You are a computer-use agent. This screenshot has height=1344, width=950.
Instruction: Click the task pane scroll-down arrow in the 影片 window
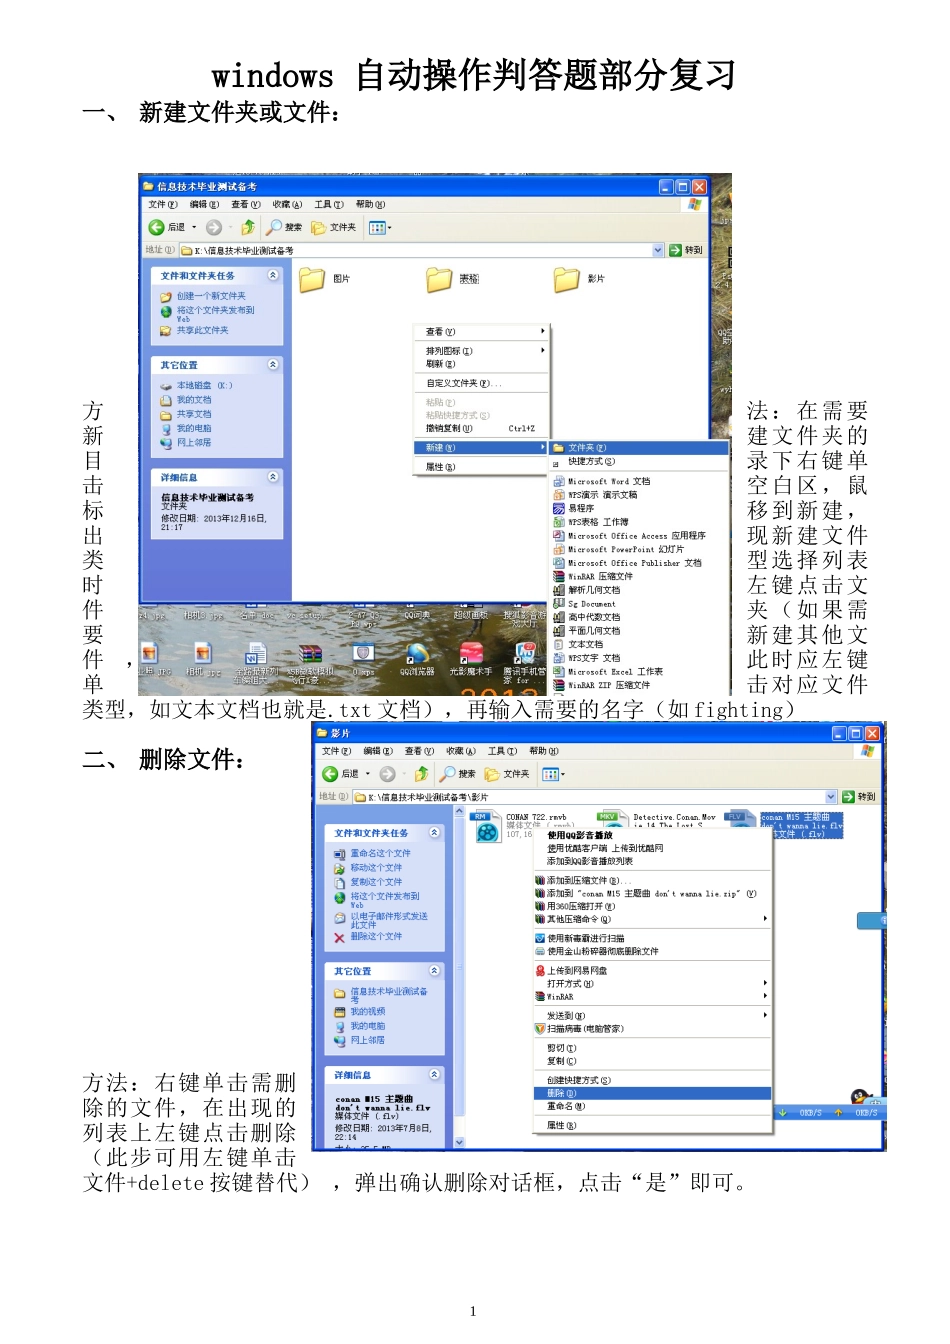click(460, 1142)
